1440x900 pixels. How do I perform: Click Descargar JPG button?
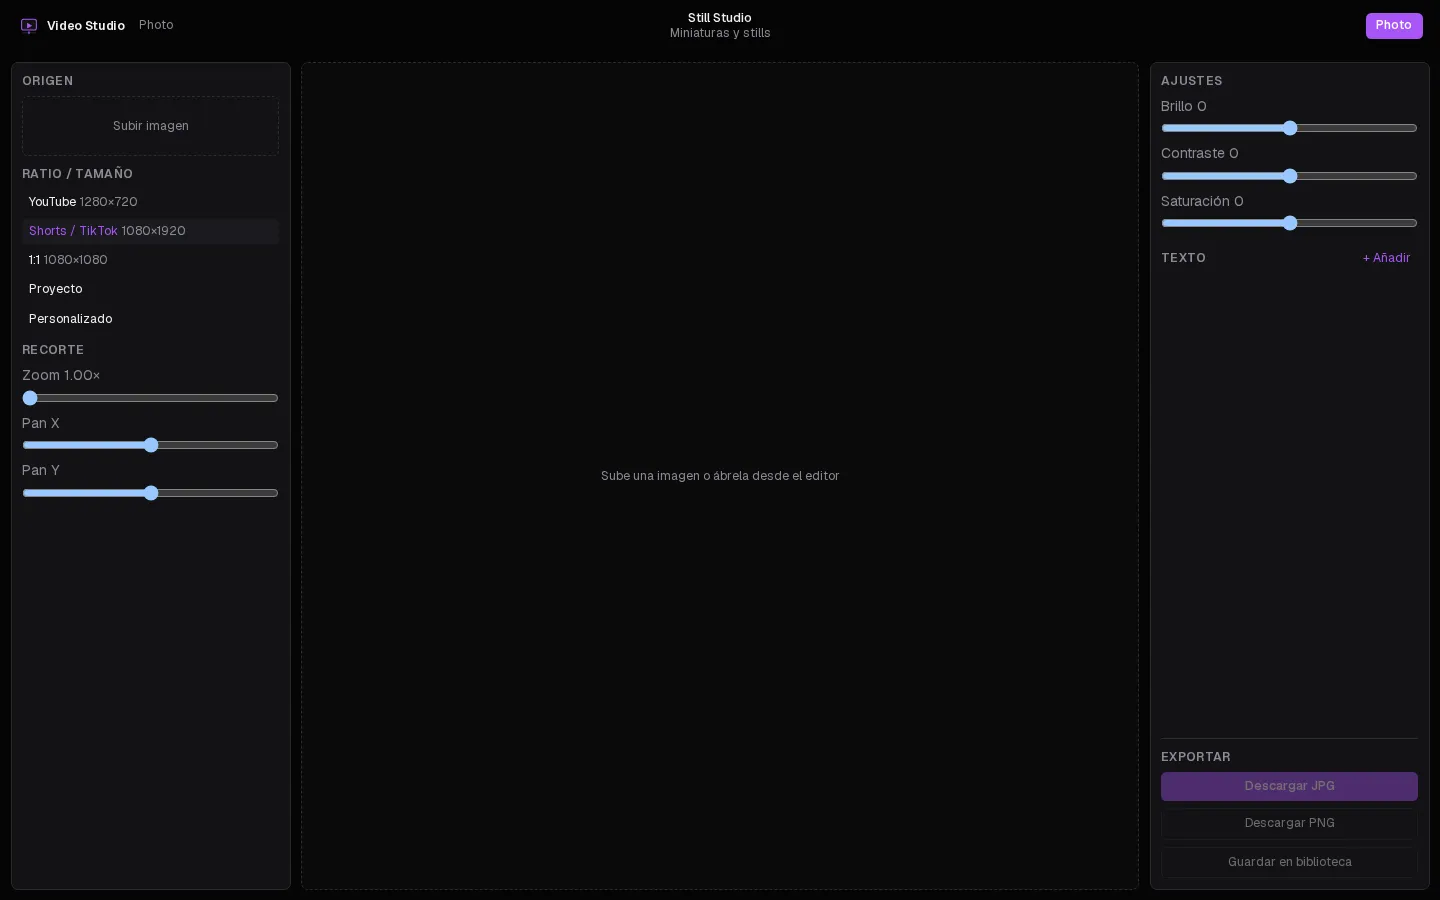pyautogui.click(x=1289, y=786)
